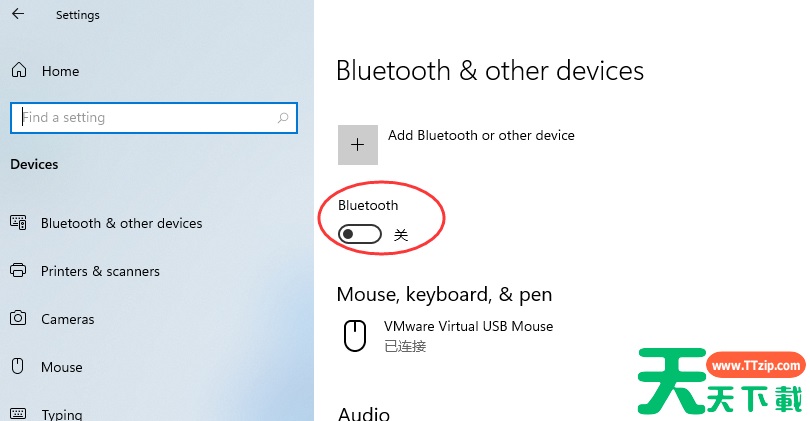Click the printer icon in sidebar

18,271
